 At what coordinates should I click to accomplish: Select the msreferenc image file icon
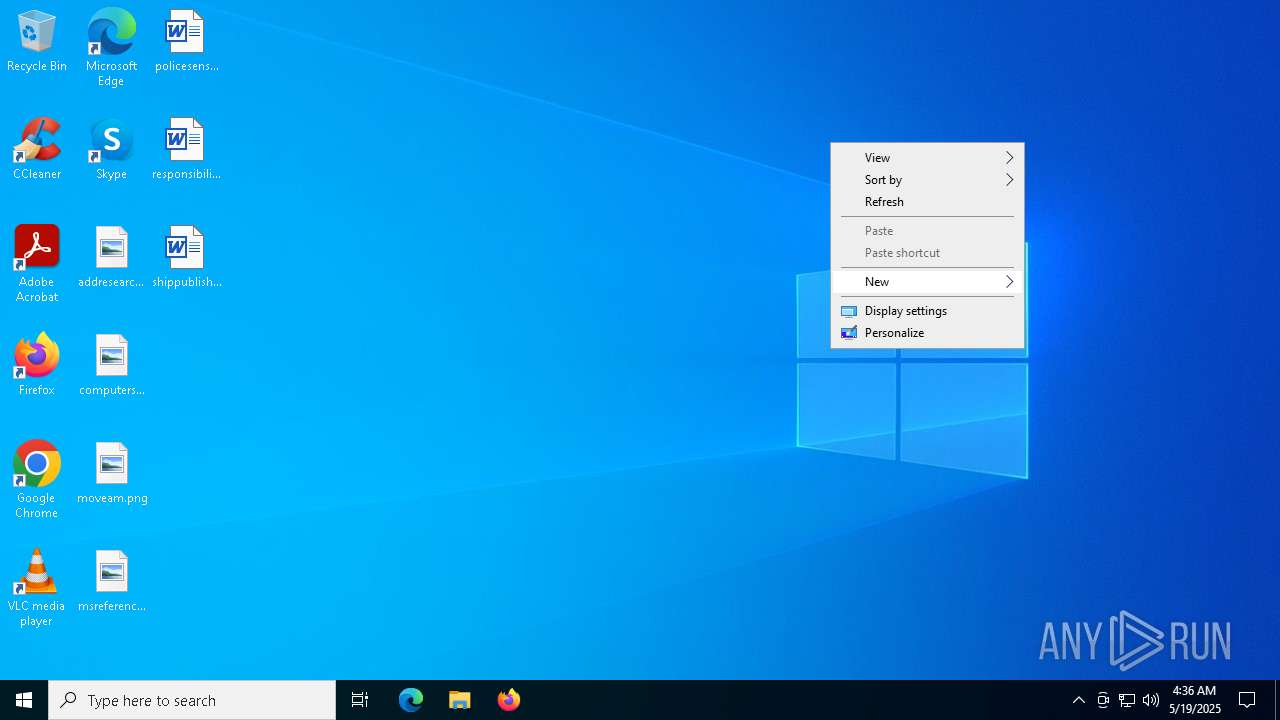pyautogui.click(x=111, y=581)
